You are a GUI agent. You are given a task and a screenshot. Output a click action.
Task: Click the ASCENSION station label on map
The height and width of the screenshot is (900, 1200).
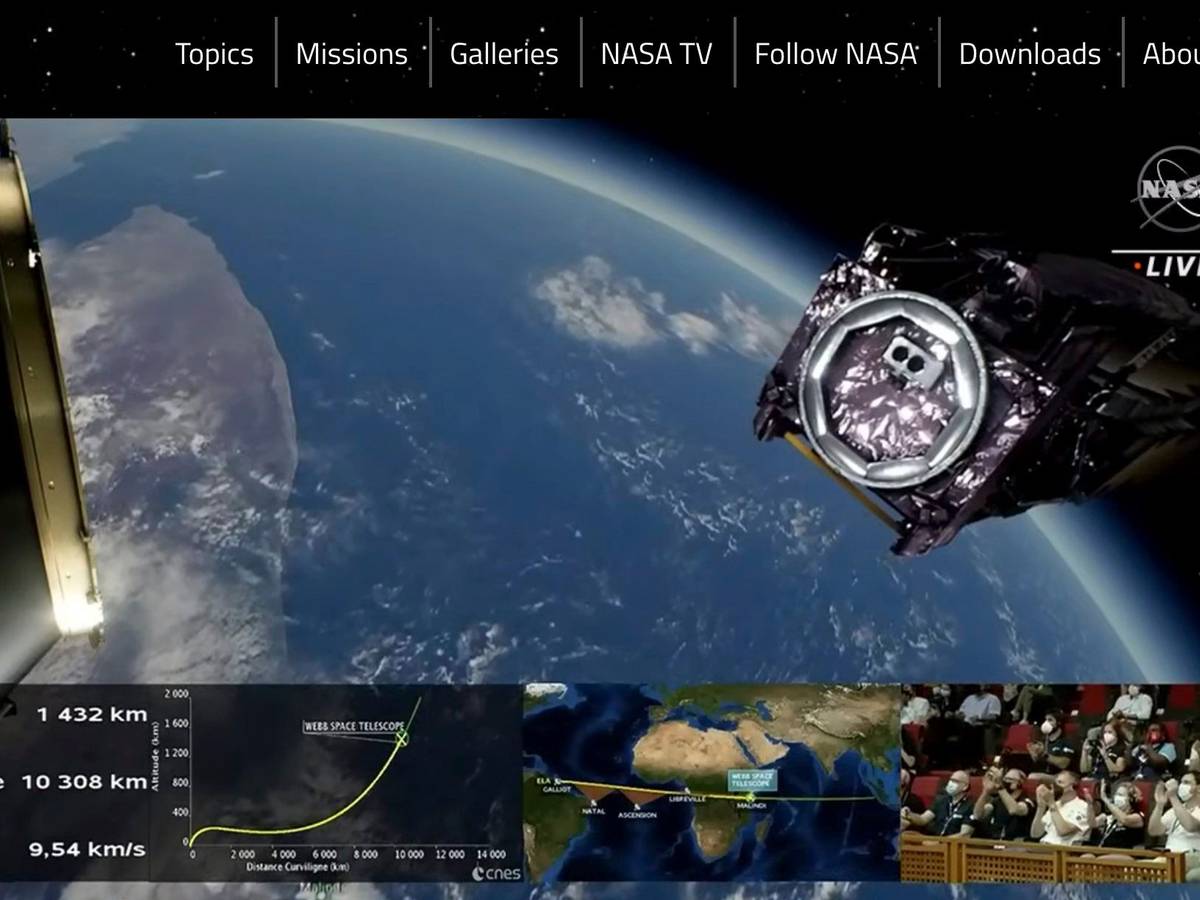[x=637, y=815]
